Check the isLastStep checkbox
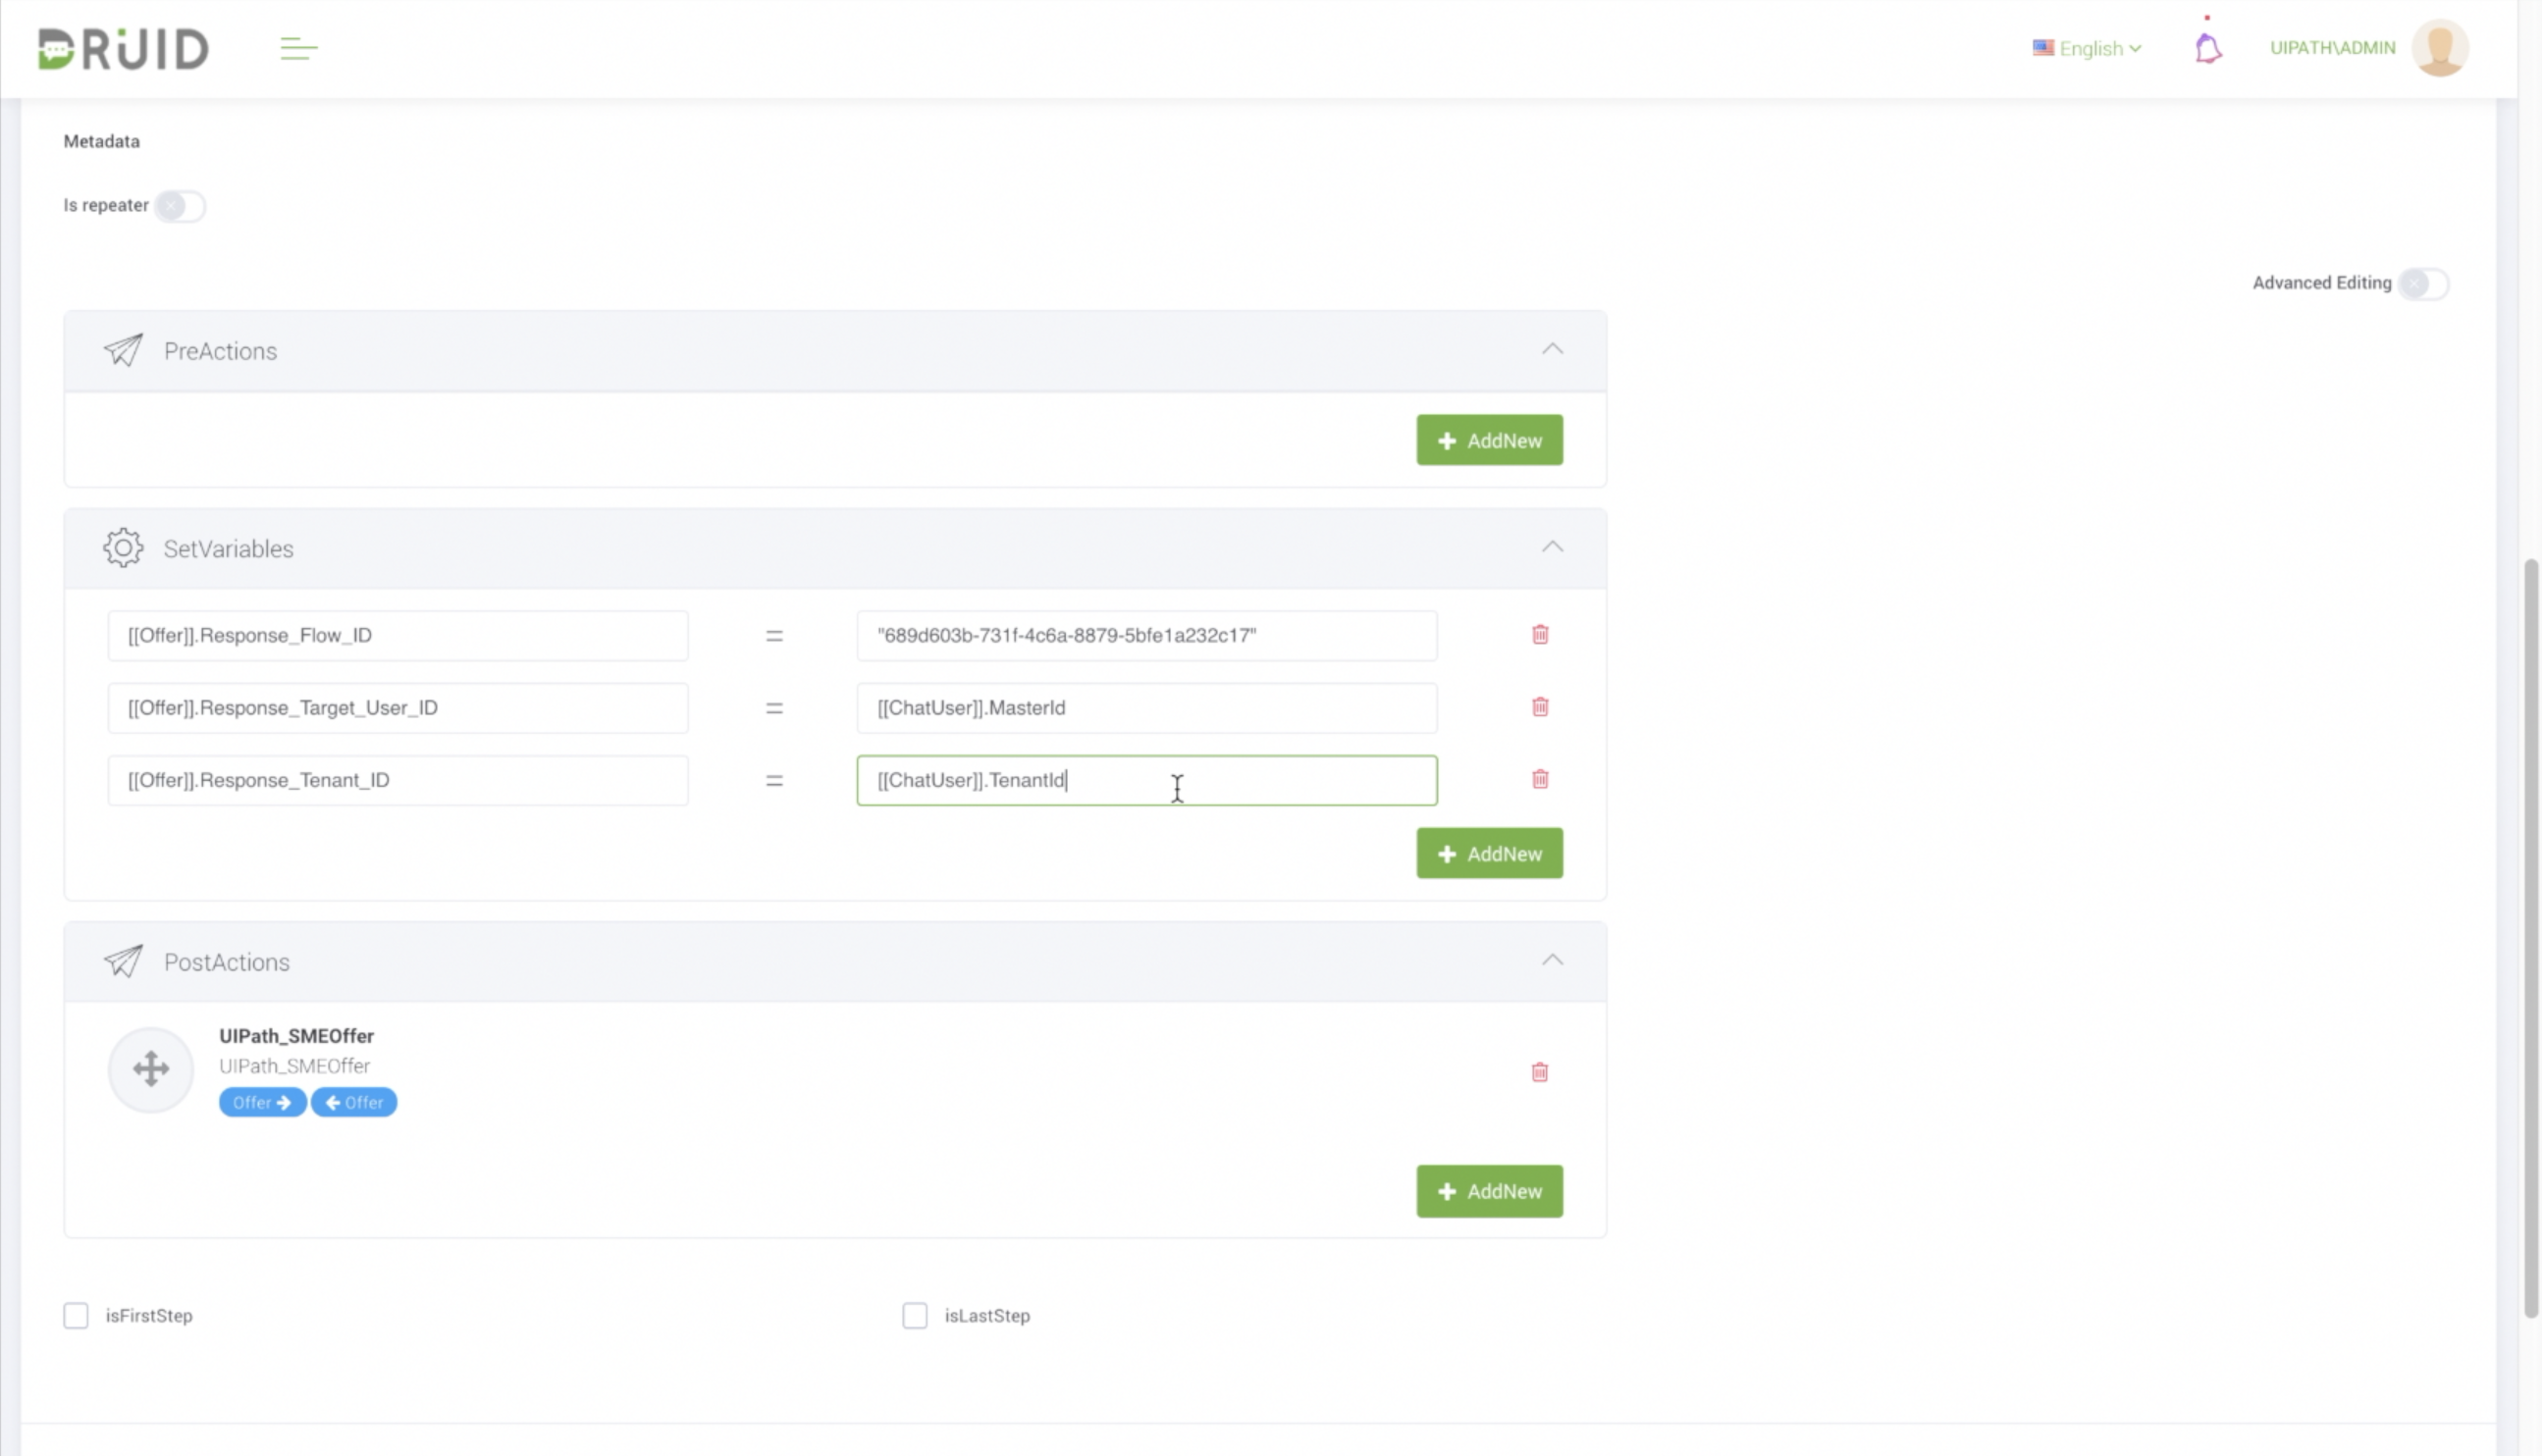This screenshot has width=2542, height=1456. click(914, 1315)
